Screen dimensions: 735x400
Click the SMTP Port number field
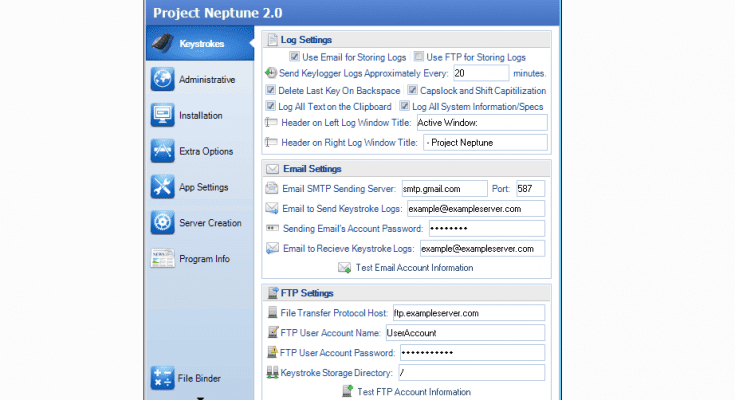pyautogui.click(x=531, y=188)
